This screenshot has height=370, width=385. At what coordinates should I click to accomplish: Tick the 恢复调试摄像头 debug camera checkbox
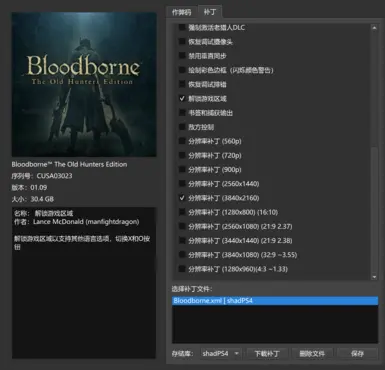tap(182, 42)
